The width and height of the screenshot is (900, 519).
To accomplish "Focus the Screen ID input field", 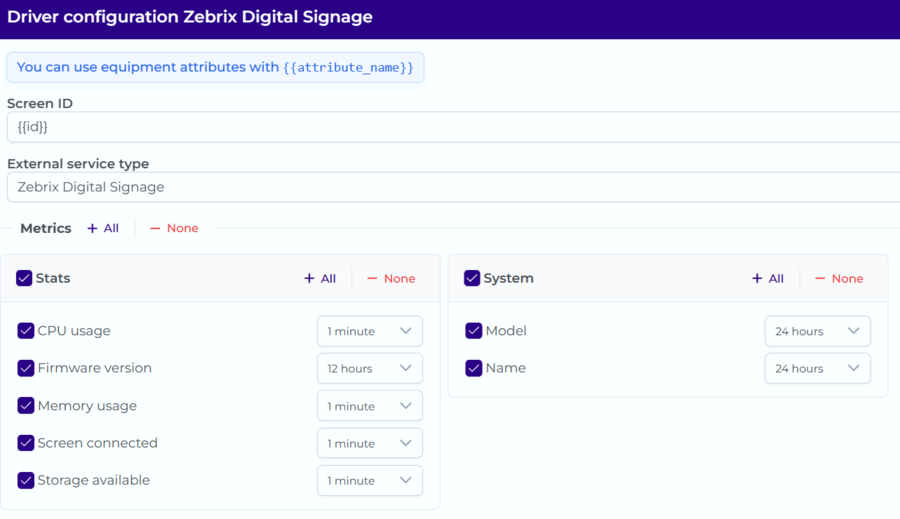I will (x=453, y=127).
